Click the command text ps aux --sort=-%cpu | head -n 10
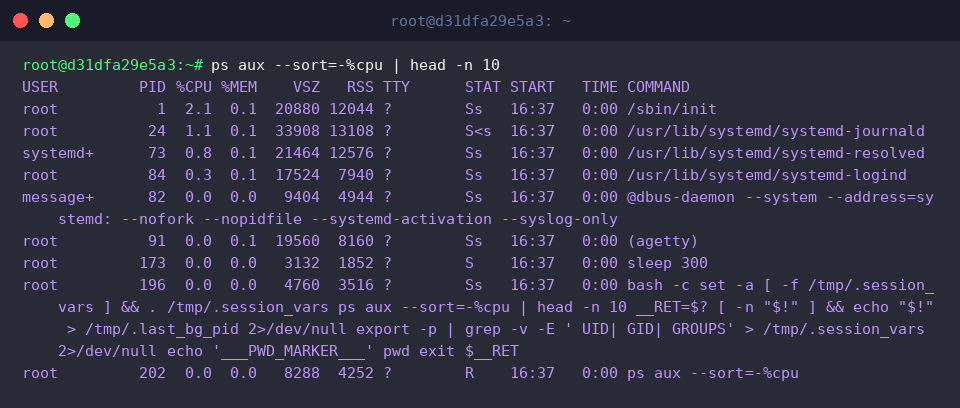The height and width of the screenshot is (408, 960). point(355,65)
